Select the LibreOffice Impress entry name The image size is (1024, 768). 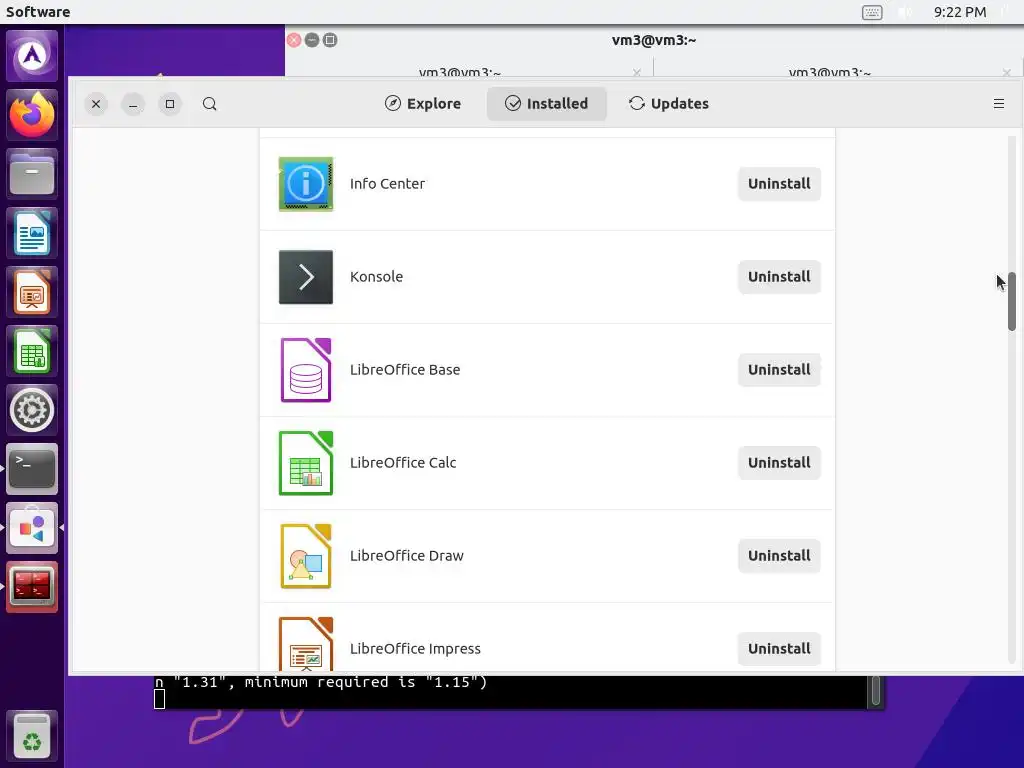pyautogui.click(x=415, y=649)
